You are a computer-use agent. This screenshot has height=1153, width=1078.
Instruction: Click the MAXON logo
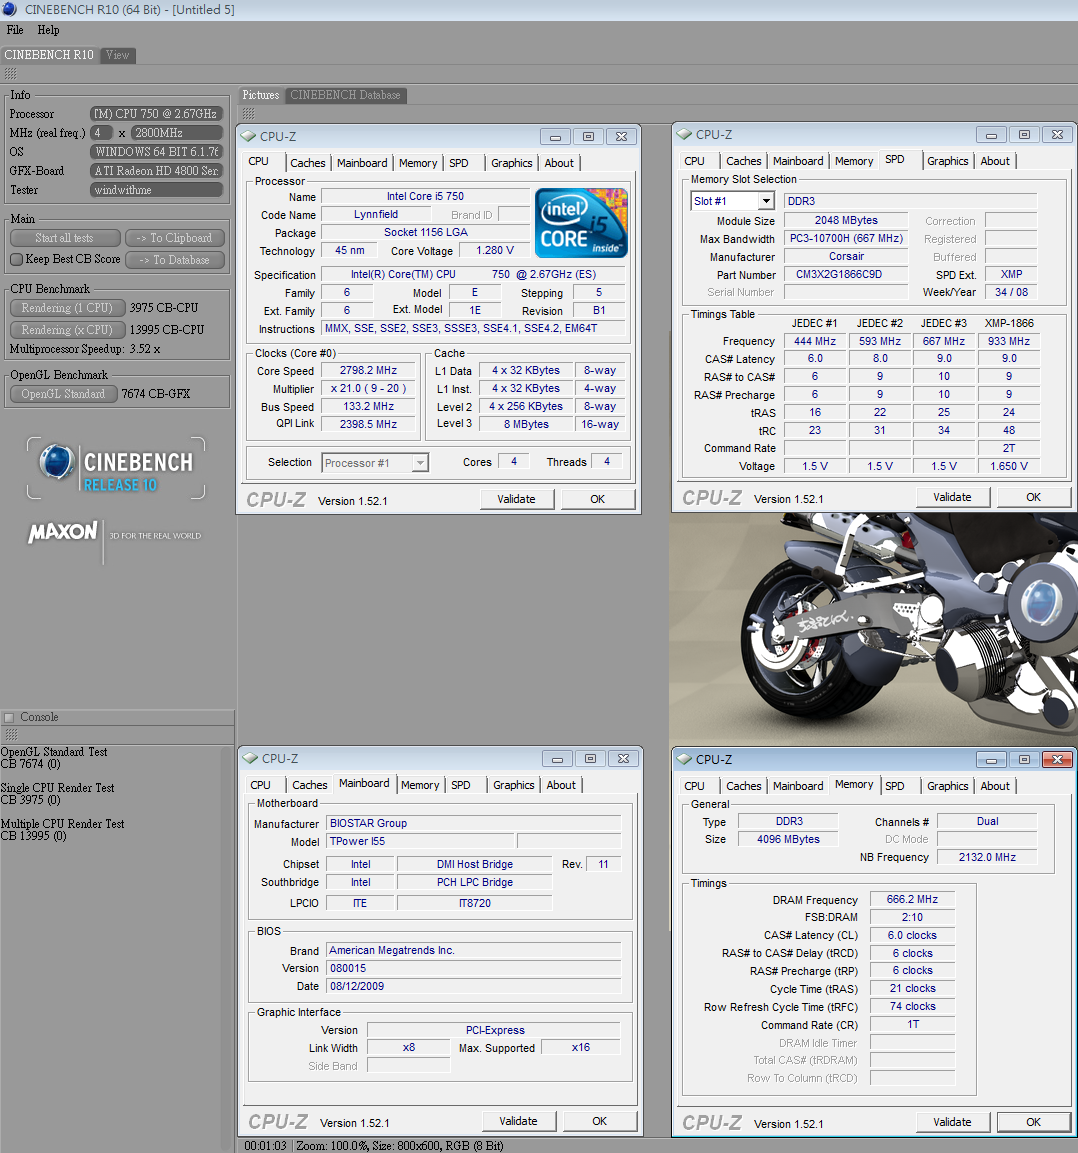point(63,532)
